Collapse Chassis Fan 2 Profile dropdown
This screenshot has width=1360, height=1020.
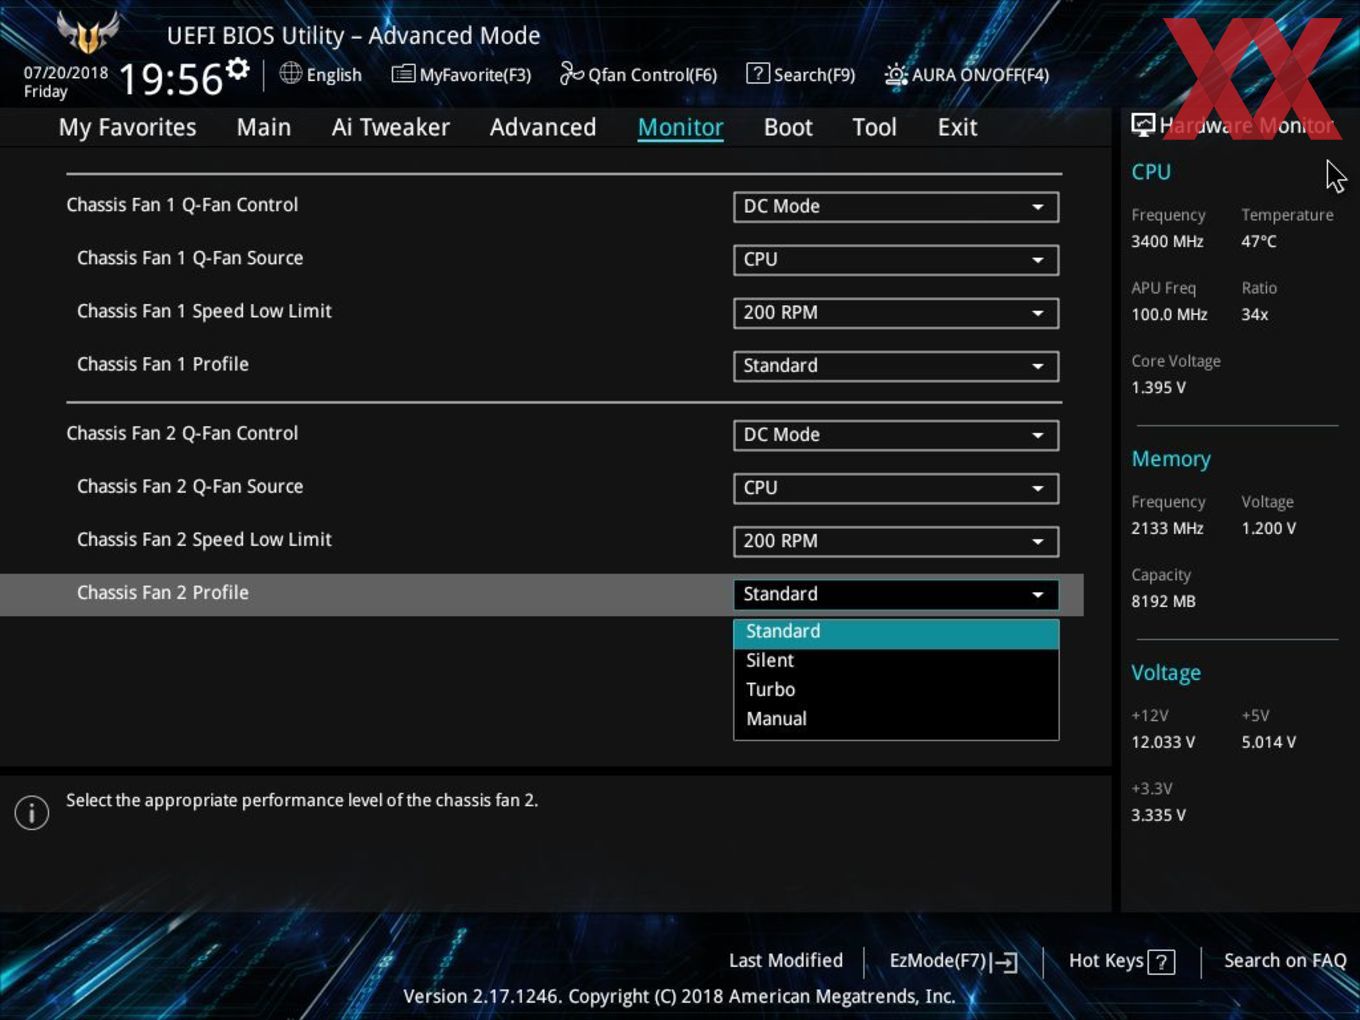[x=896, y=594]
